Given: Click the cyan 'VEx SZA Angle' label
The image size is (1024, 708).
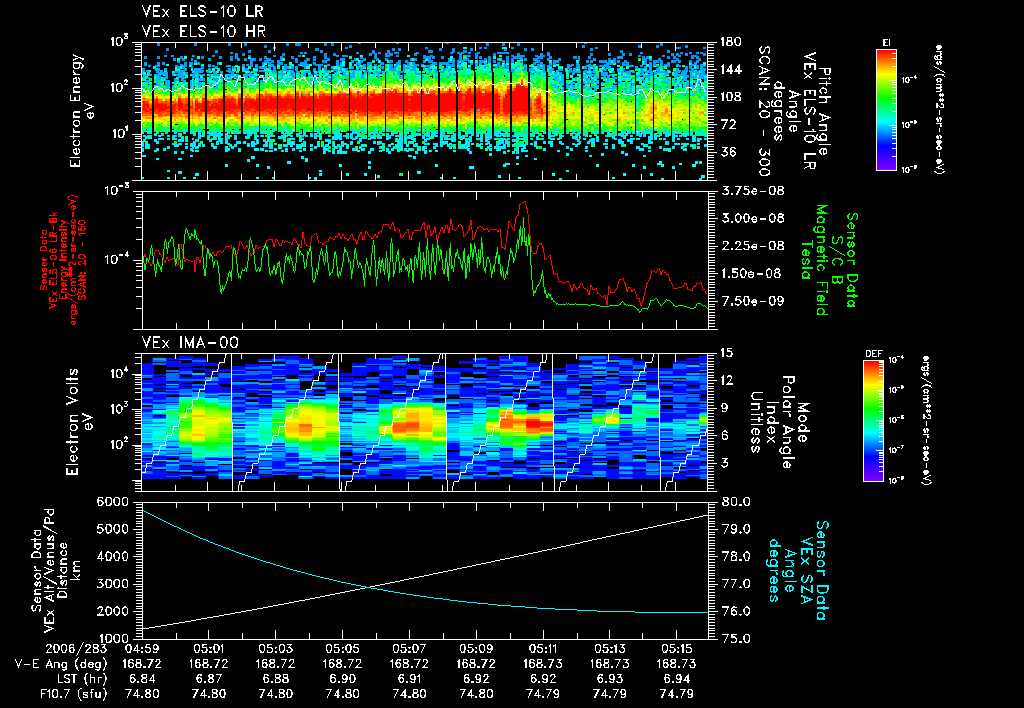Looking at the screenshot, I should [x=798, y=570].
